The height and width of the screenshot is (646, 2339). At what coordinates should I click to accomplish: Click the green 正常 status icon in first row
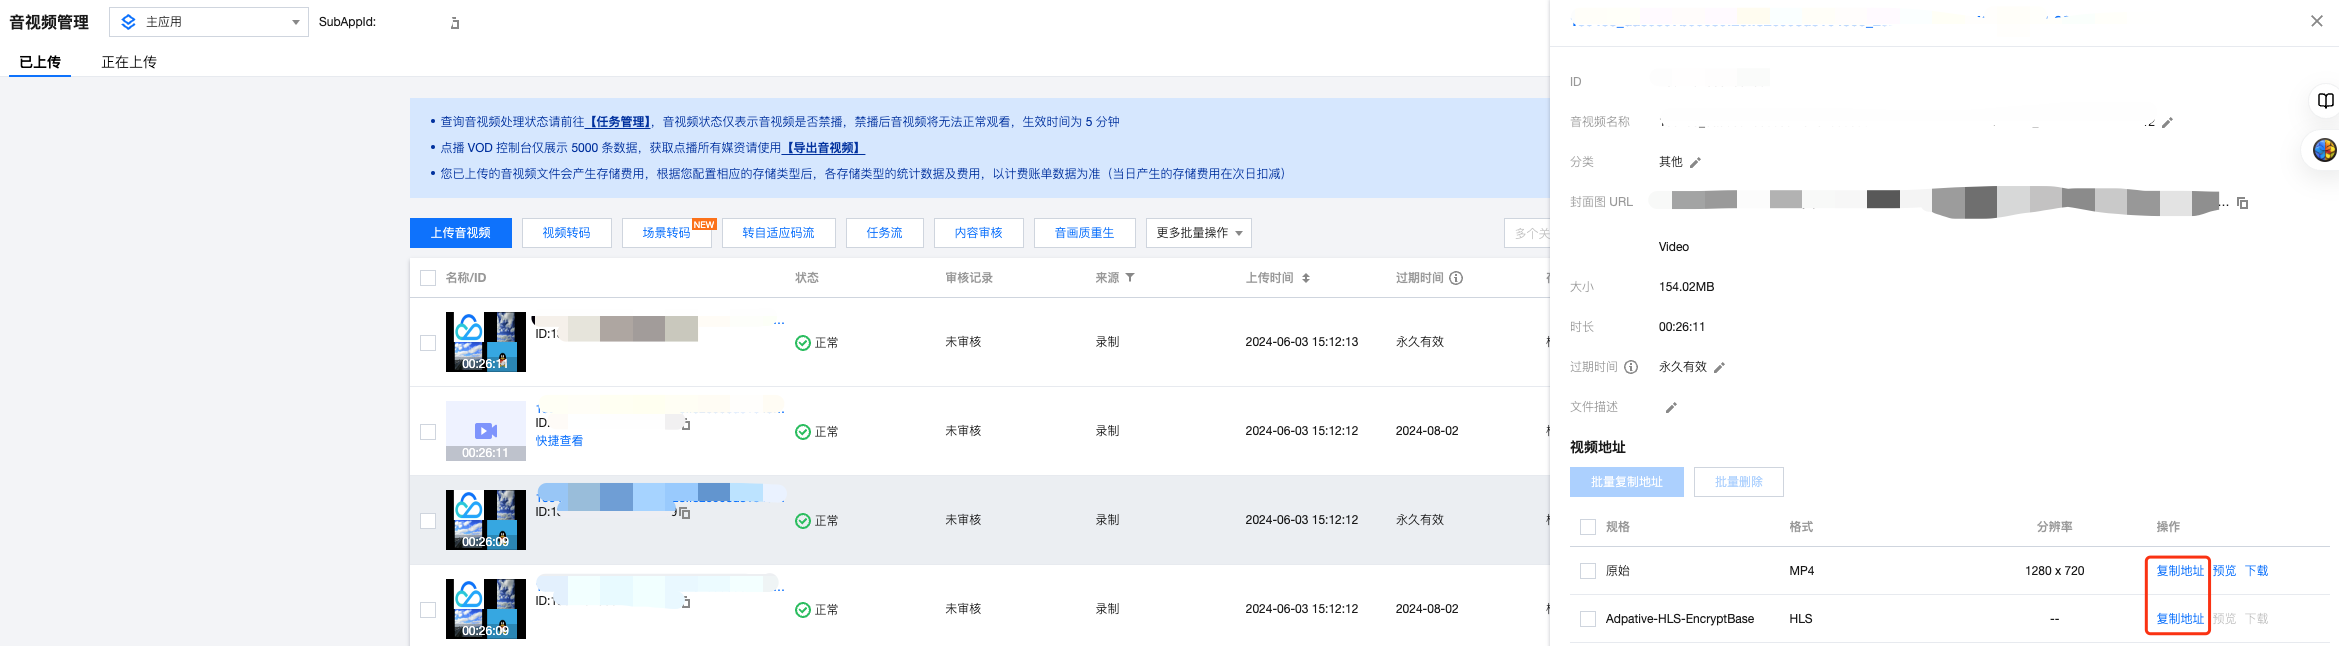coord(802,343)
